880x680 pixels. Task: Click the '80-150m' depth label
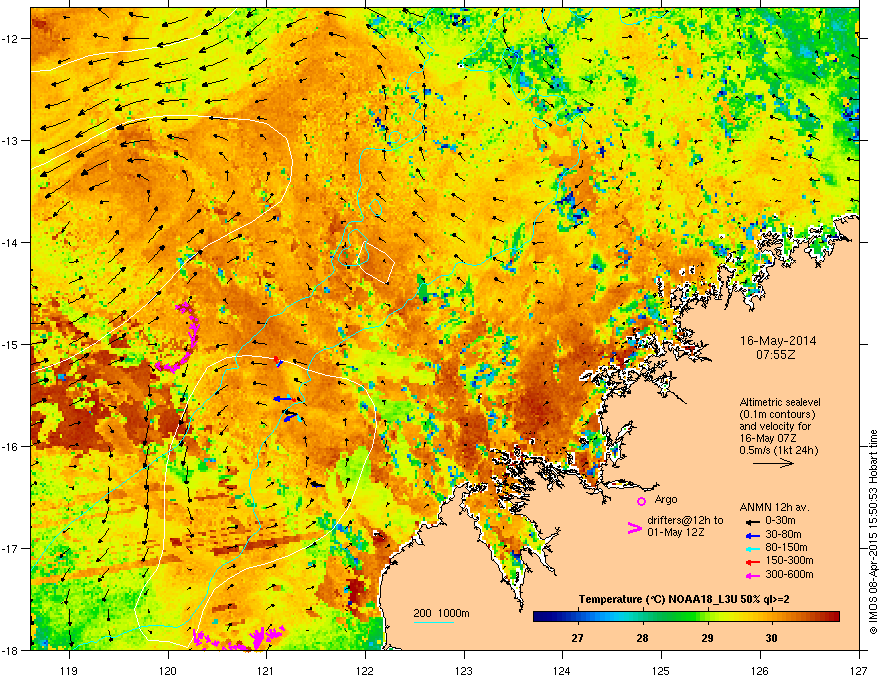click(786, 548)
